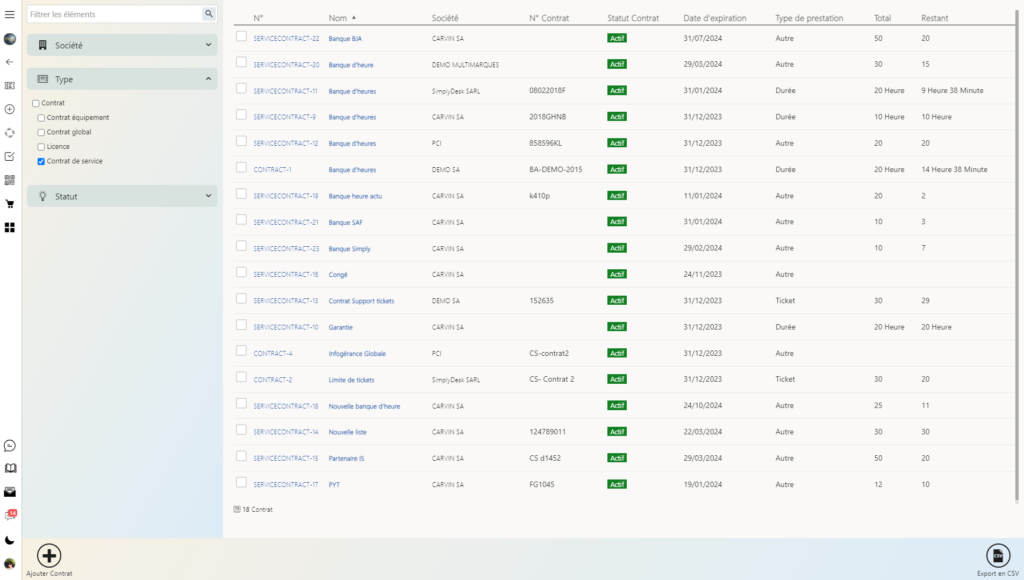Toggle dark mode with the moon icon
The width and height of the screenshot is (1024, 580).
pos(10,540)
